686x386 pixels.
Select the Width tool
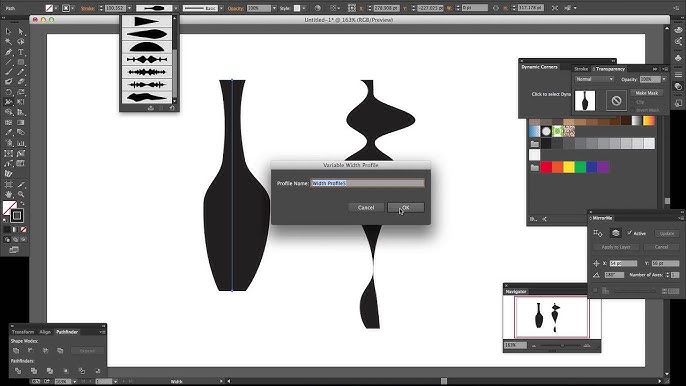point(8,102)
